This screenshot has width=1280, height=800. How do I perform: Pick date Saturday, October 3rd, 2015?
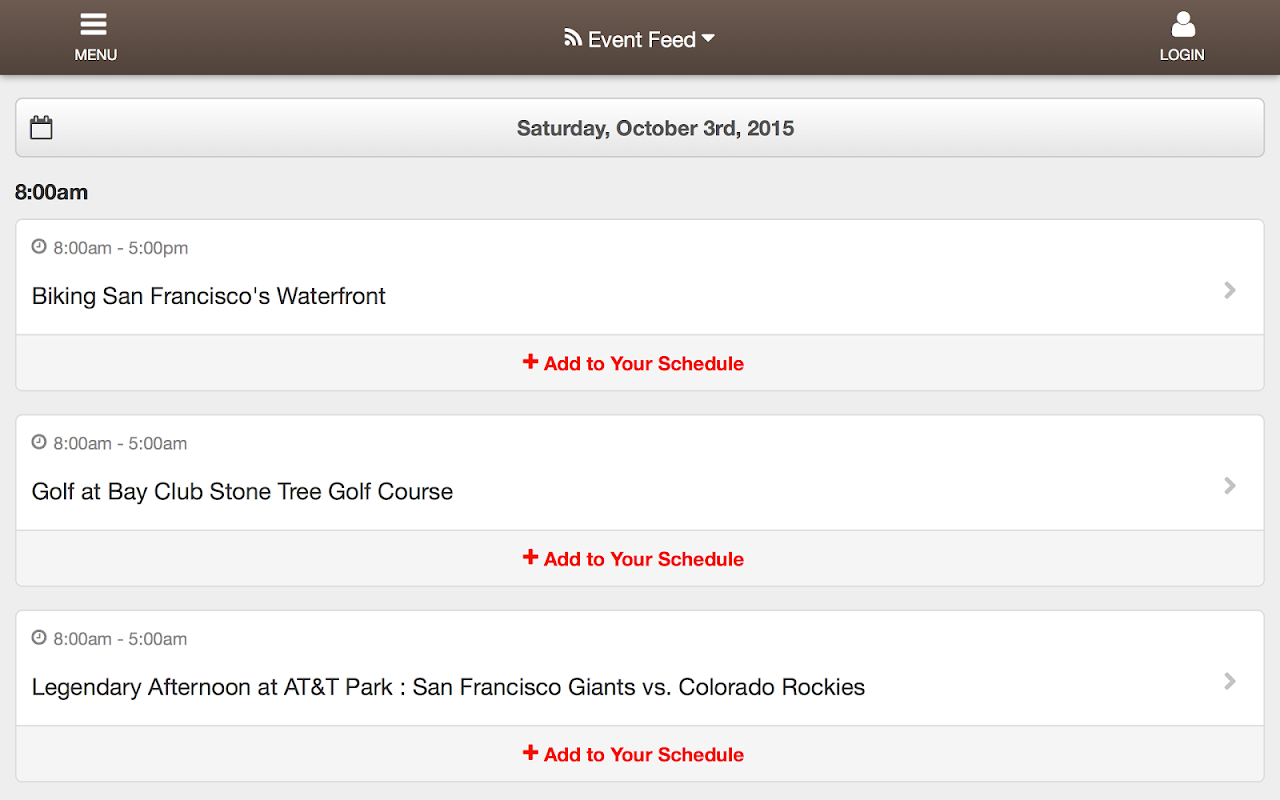[655, 128]
